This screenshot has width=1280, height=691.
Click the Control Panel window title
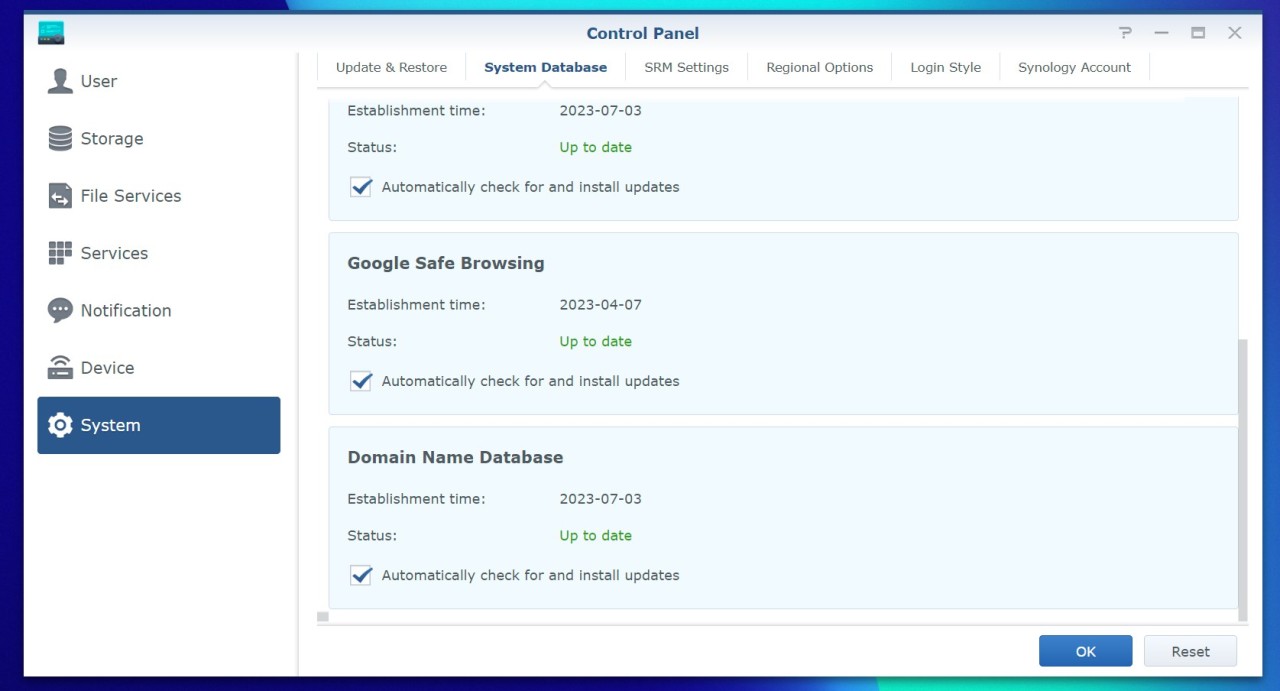[x=643, y=33]
